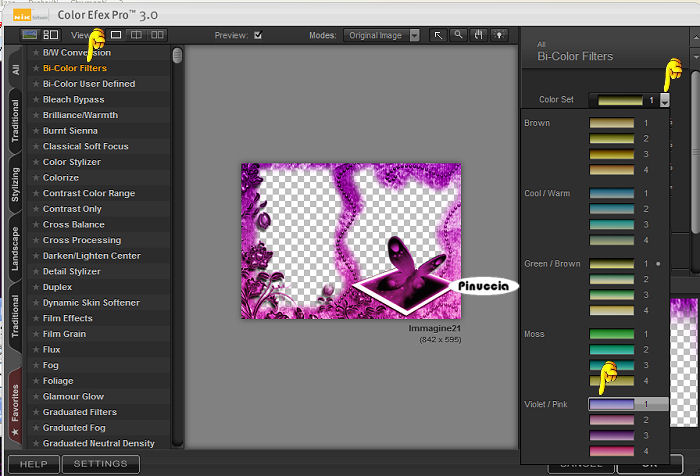Select the zoom magnifier tool

click(458, 35)
